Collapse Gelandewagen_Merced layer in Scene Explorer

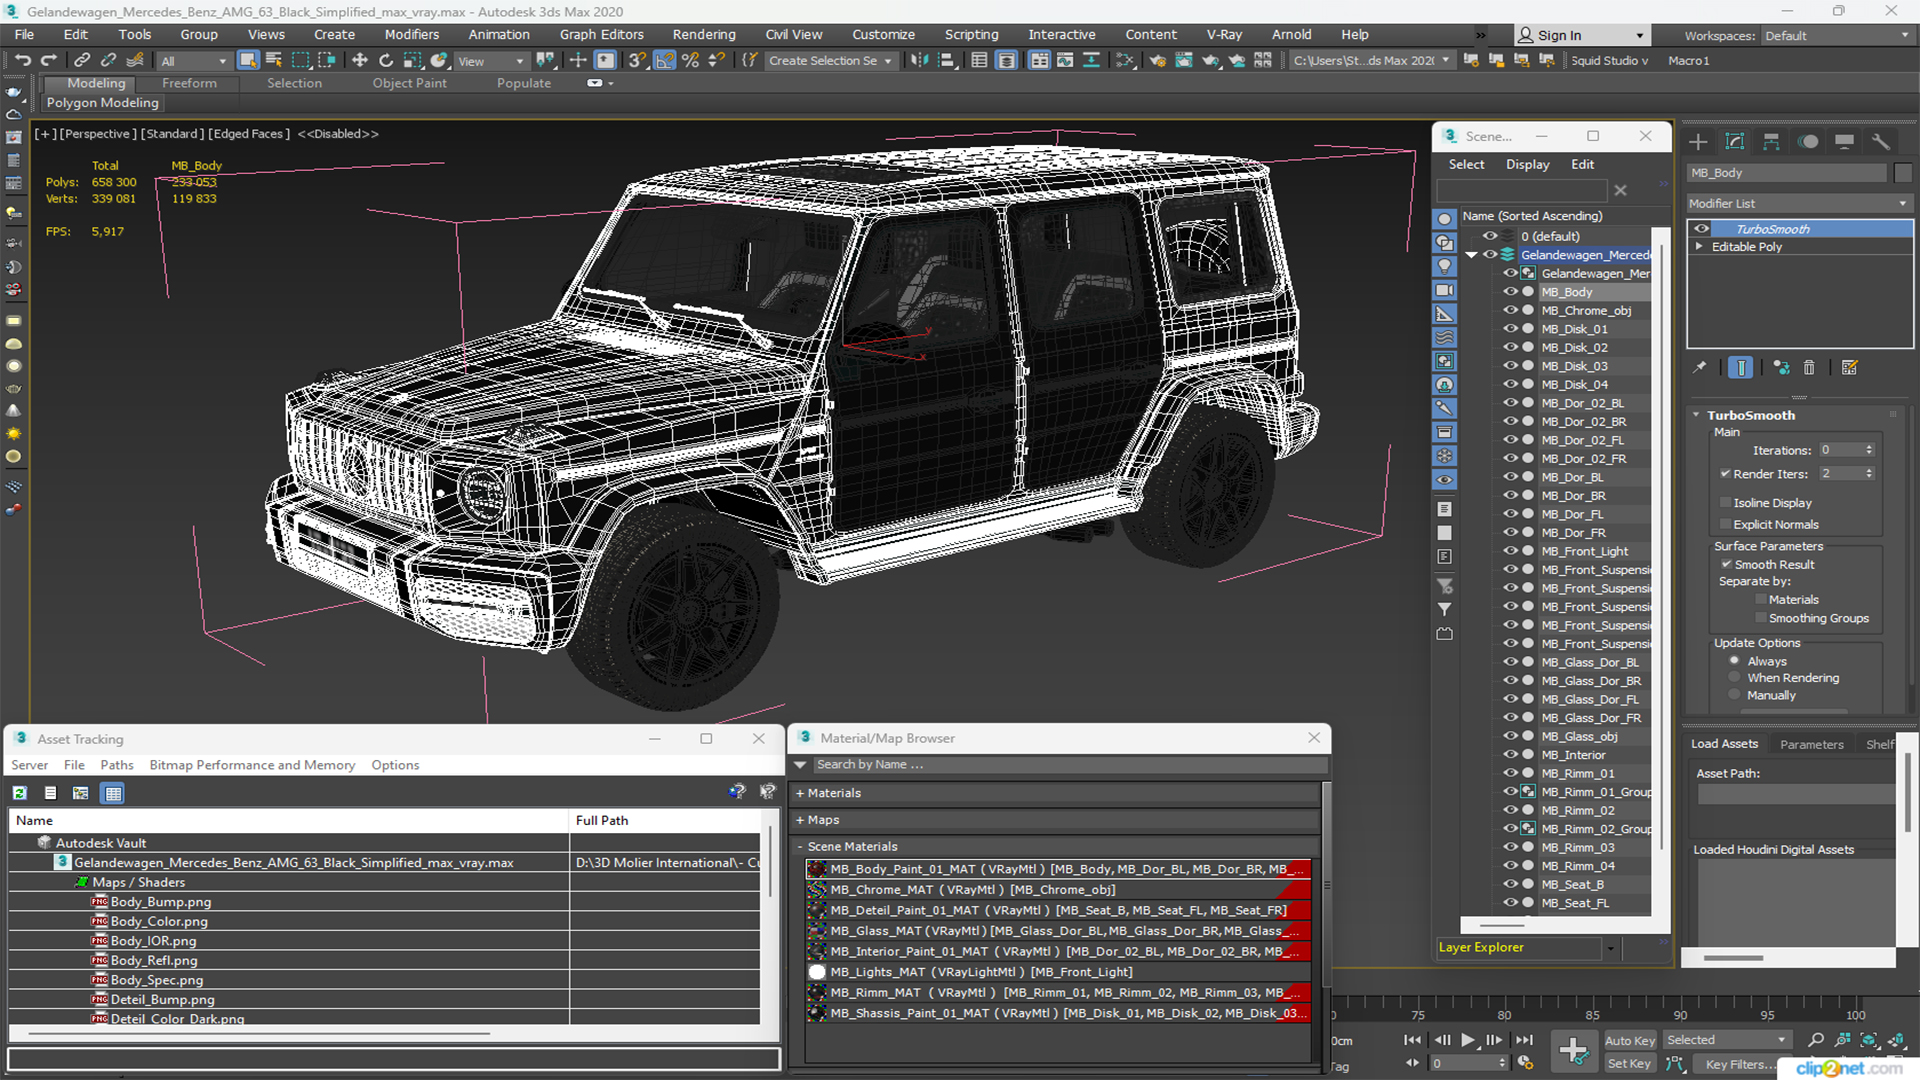[x=1472, y=255]
